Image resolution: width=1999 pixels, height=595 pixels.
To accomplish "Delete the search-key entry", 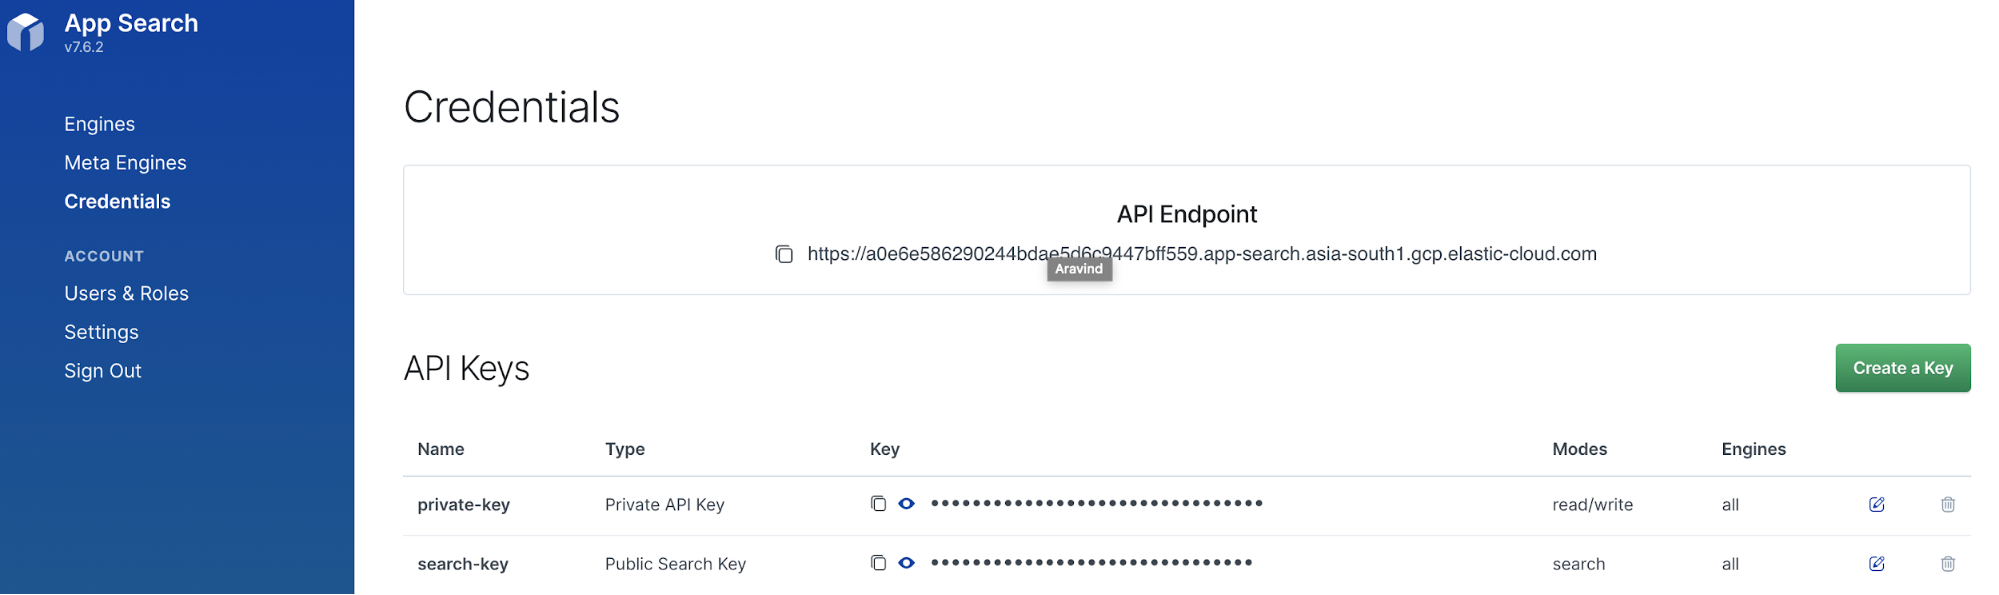I will (1947, 563).
